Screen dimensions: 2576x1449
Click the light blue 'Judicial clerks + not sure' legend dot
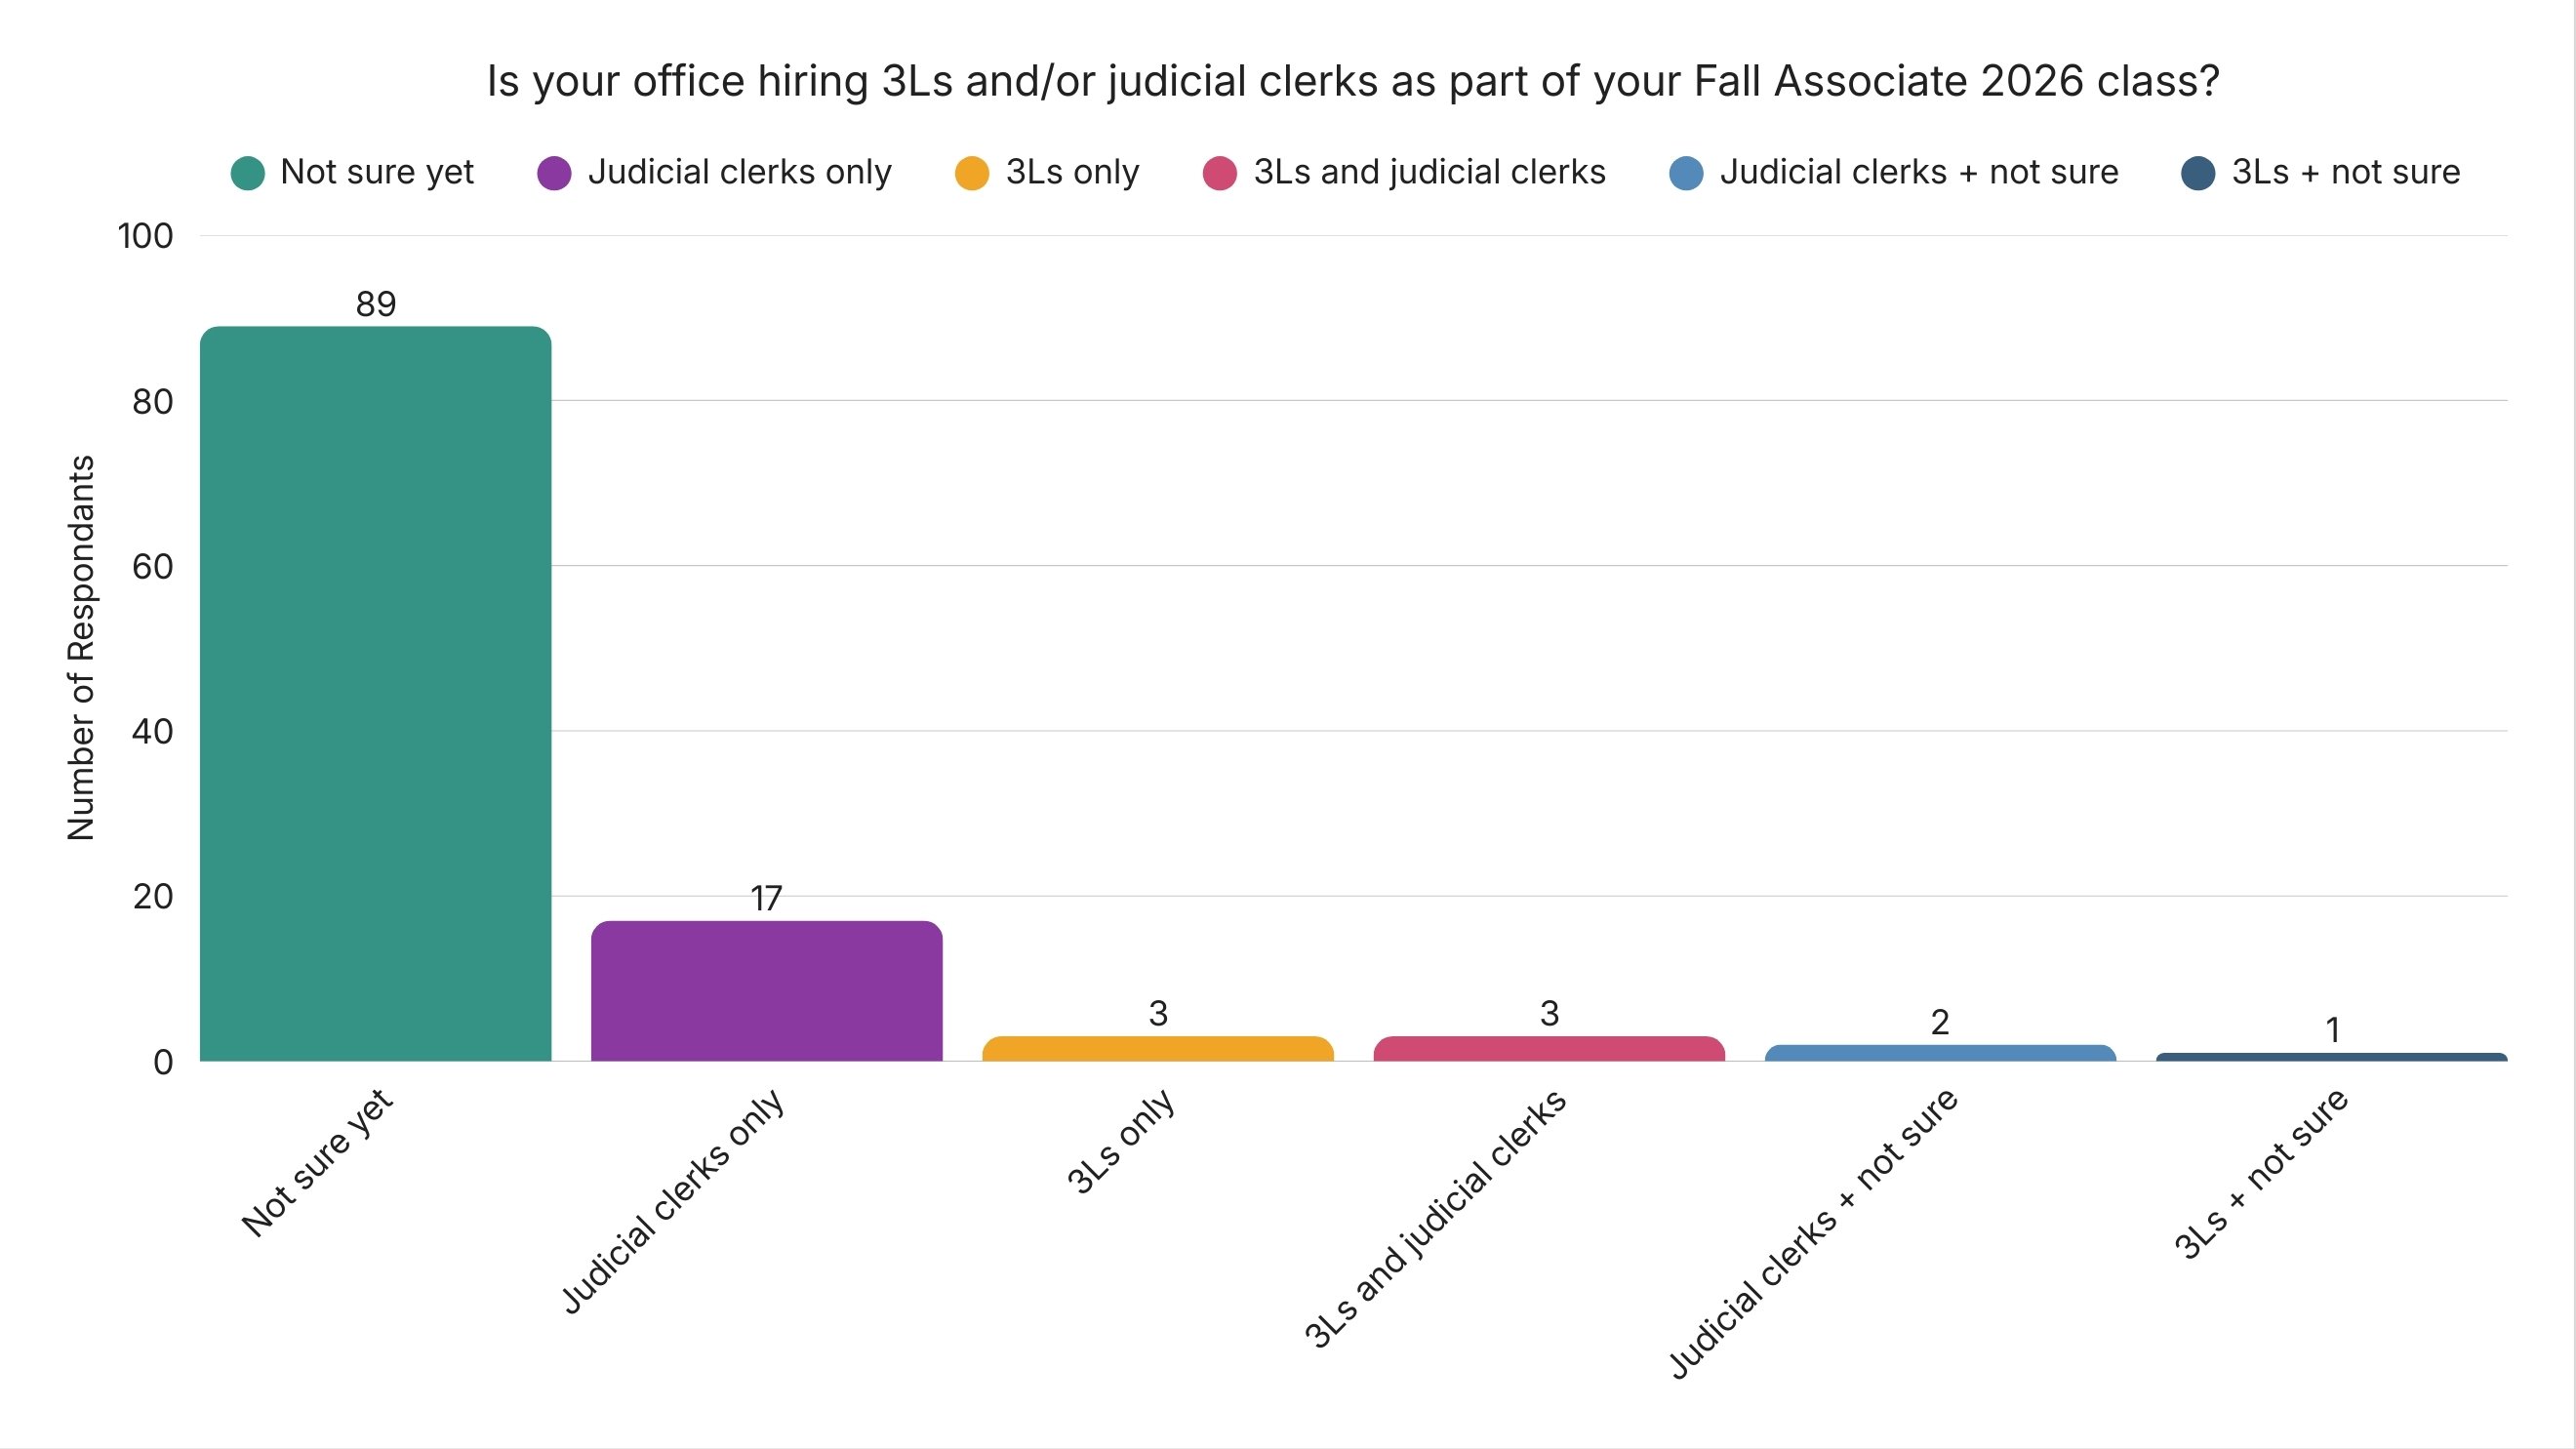click(1686, 173)
